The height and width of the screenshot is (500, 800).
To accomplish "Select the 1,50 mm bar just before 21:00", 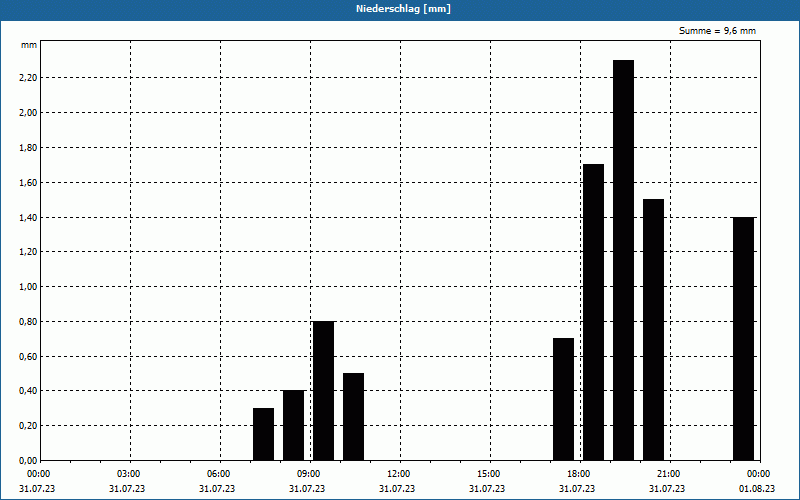I will click(x=654, y=330).
